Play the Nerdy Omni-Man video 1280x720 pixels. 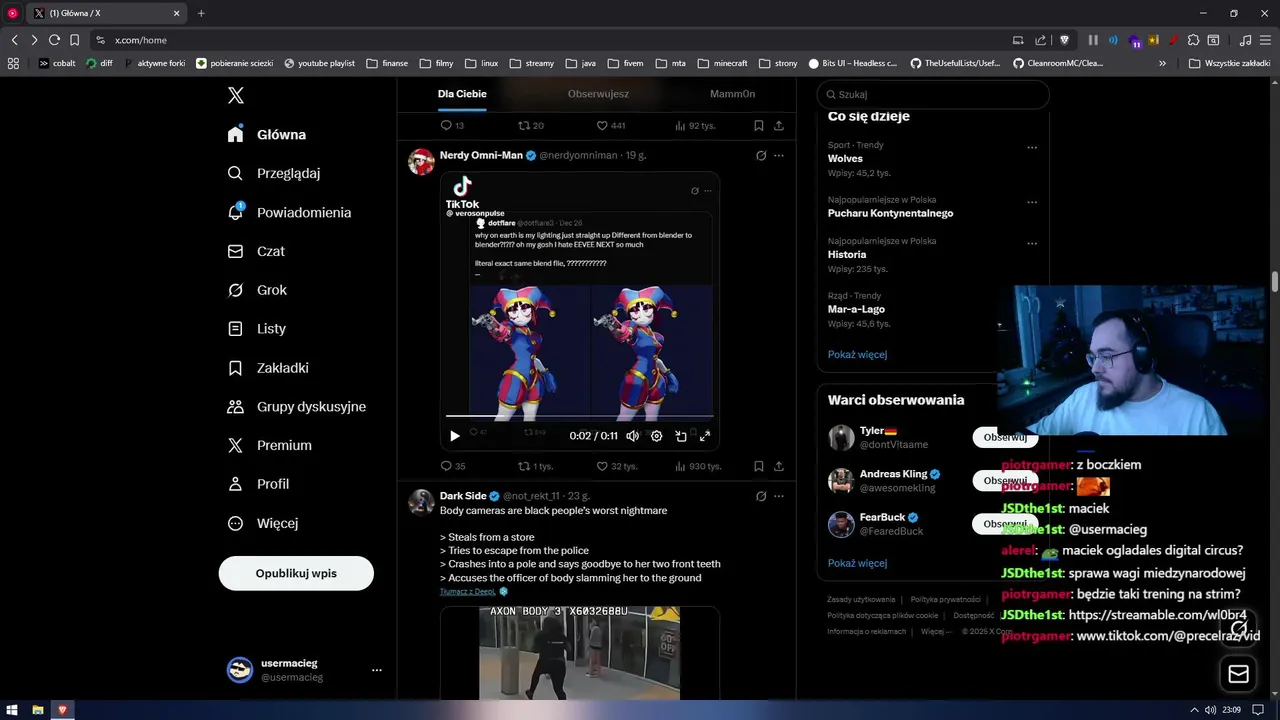coord(455,436)
